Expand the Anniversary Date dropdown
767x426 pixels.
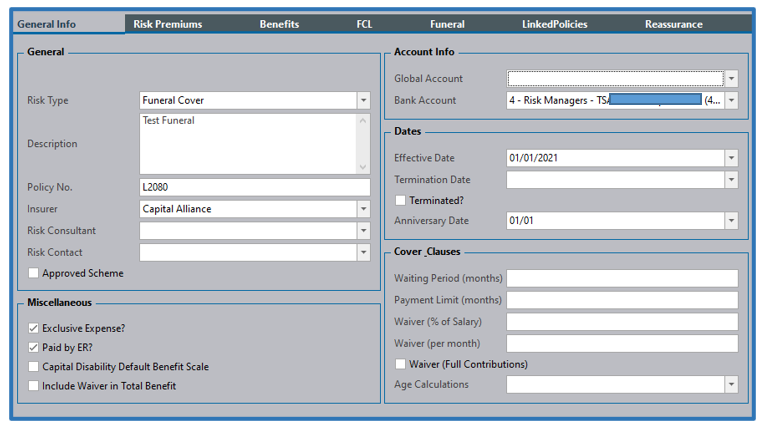click(x=731, y=221)
